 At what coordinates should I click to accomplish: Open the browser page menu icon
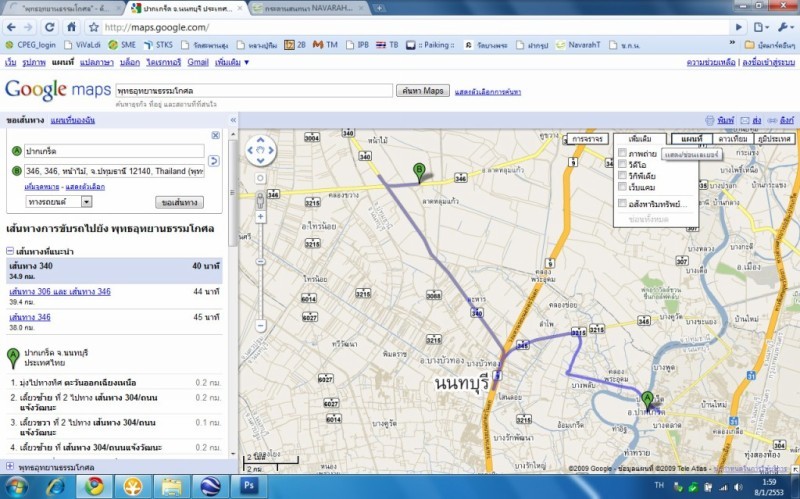pos(761,28)
